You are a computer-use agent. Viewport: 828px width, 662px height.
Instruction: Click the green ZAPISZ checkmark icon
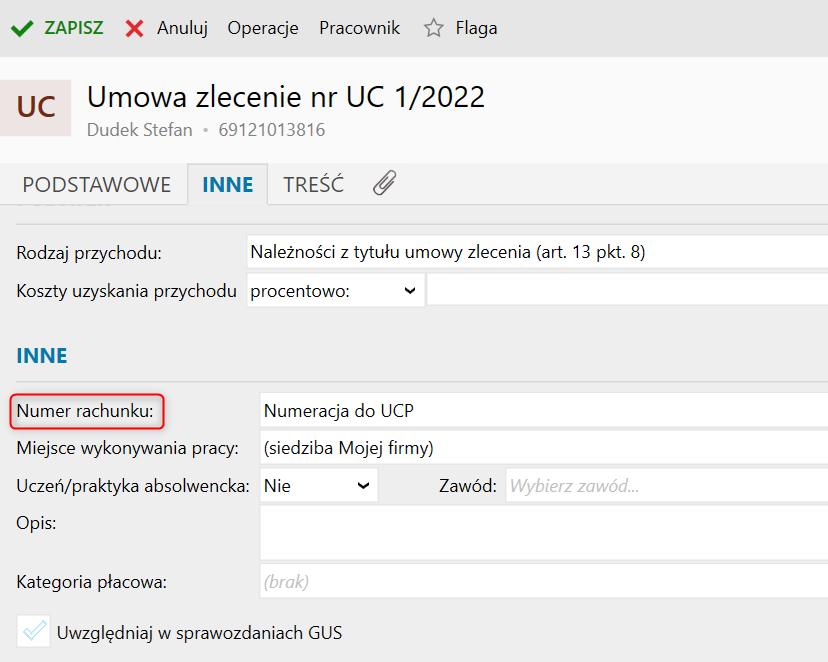point(22,28)
